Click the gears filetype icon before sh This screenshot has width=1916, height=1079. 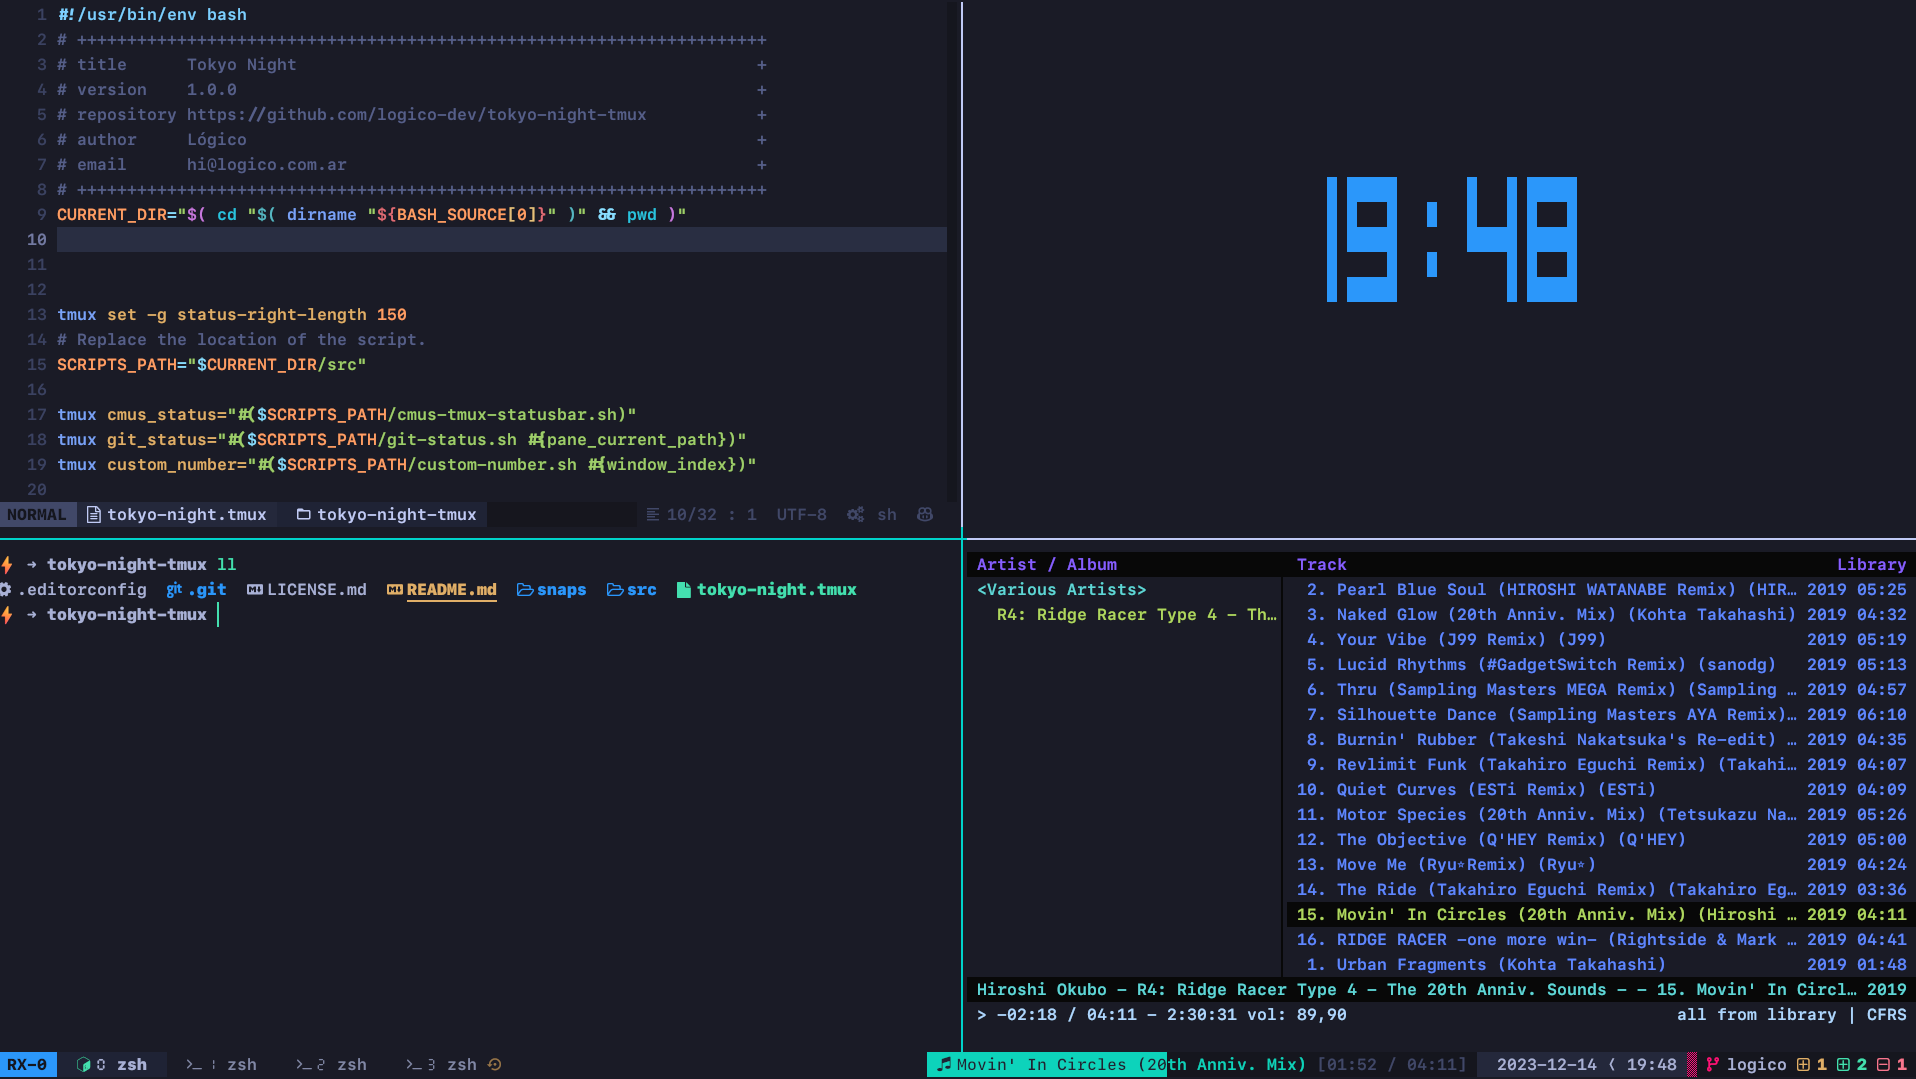click(856, 515)
